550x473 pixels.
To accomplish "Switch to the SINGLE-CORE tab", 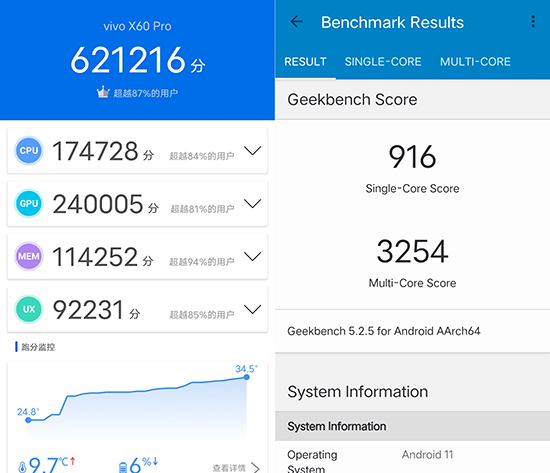I will point(383,62).
